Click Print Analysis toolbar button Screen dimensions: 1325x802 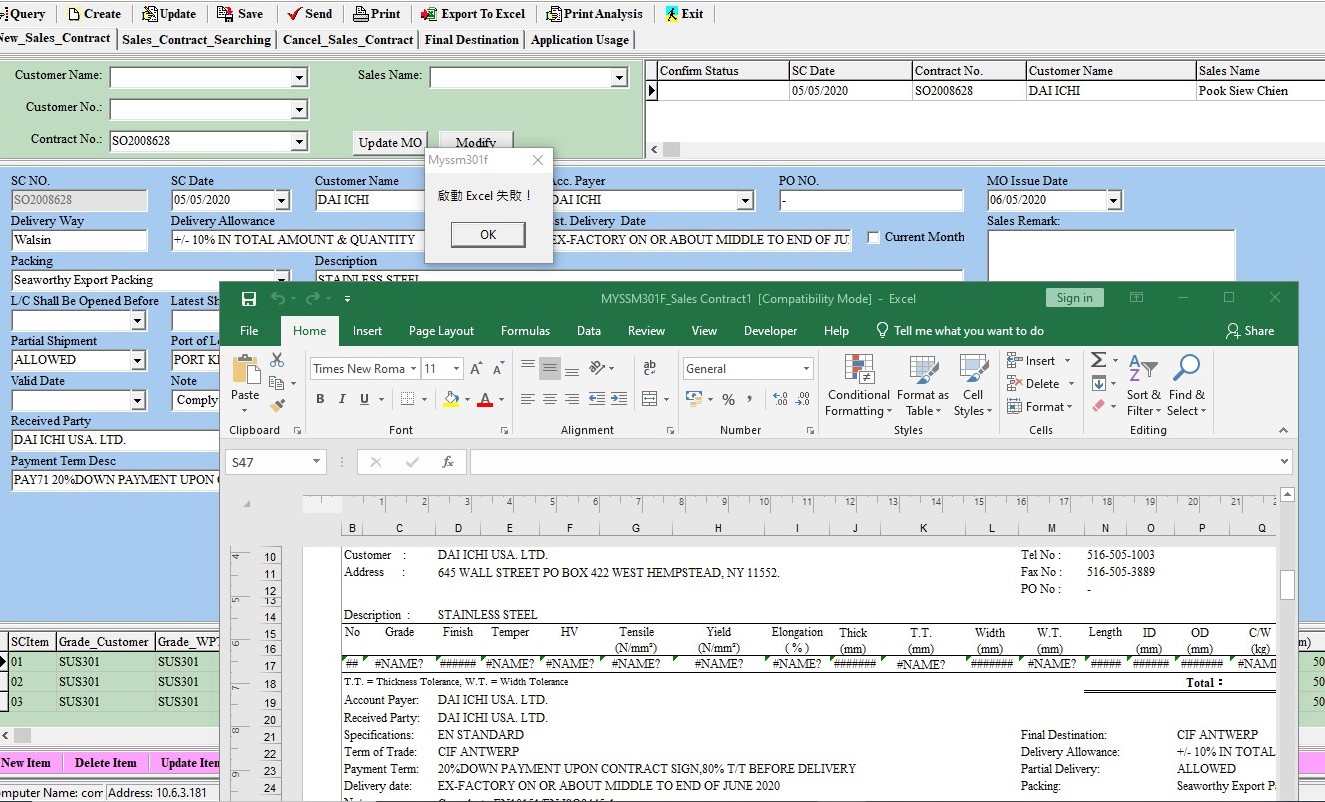595,14
